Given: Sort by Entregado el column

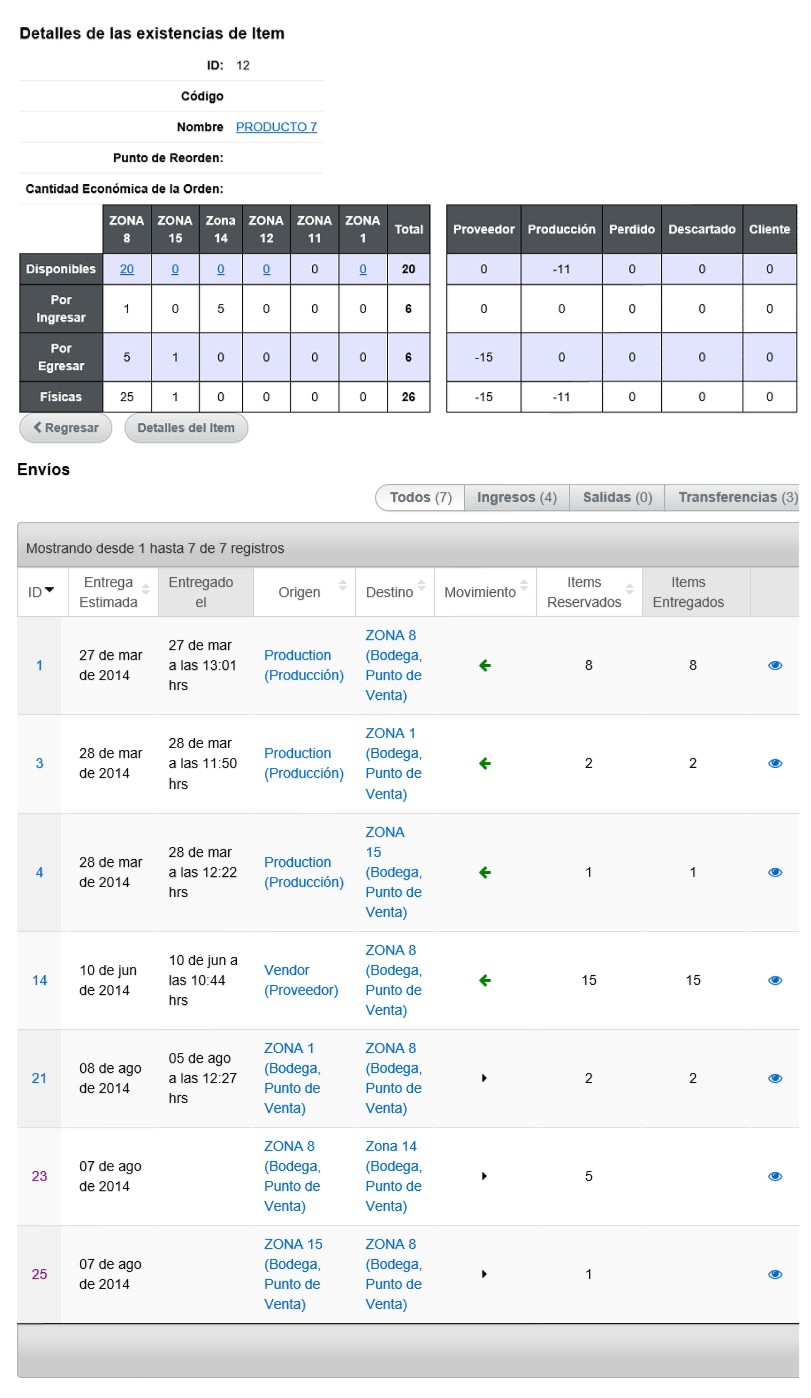Looking at the screenshot, I should [x=205, y=592].
